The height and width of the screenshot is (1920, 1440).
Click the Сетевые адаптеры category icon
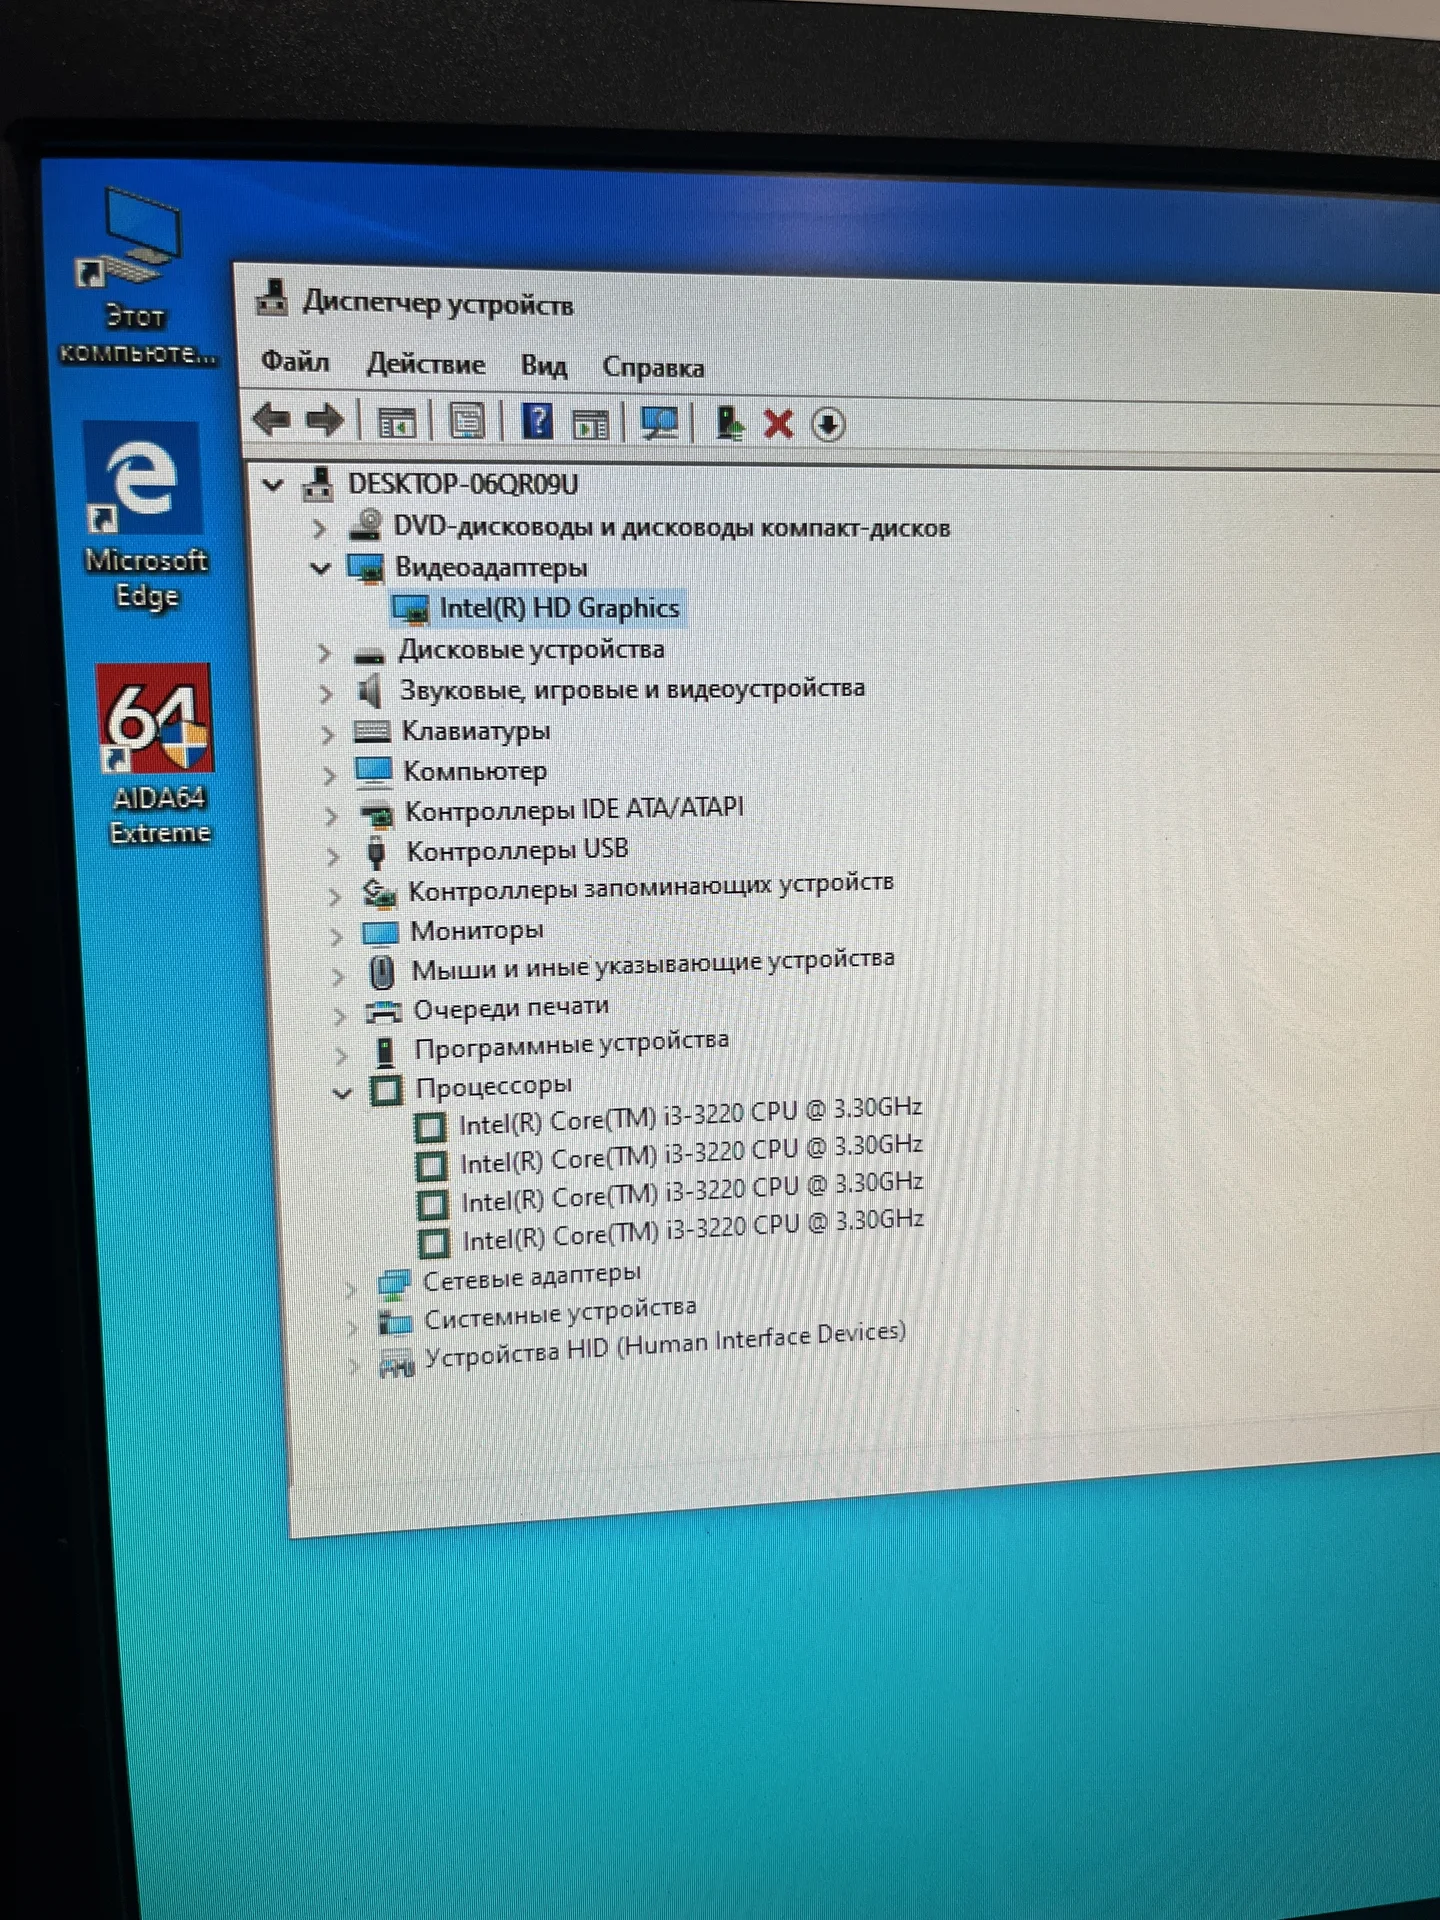coord(394,1284)
